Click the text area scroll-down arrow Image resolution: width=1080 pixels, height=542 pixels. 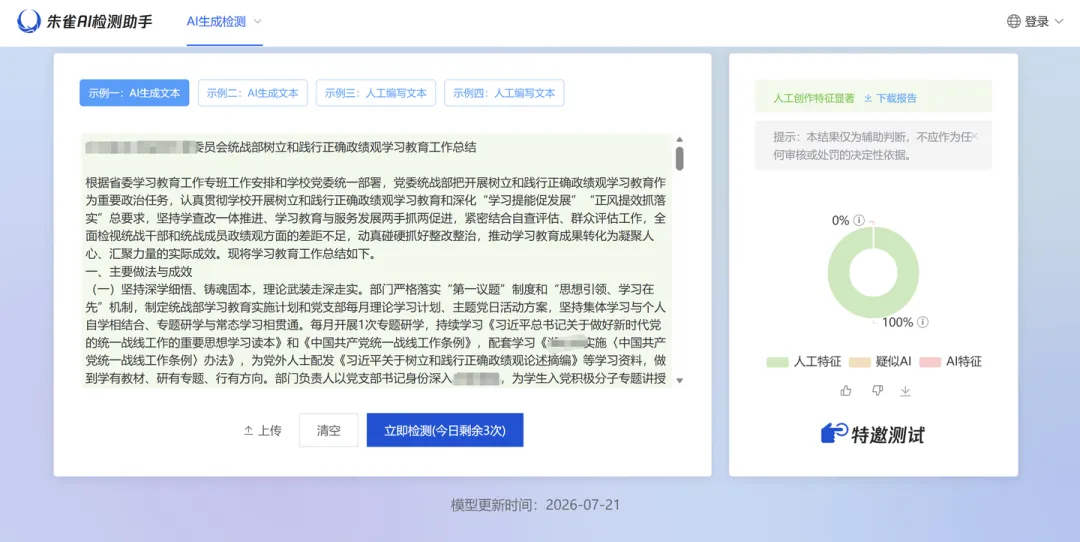tap(679, 380)
